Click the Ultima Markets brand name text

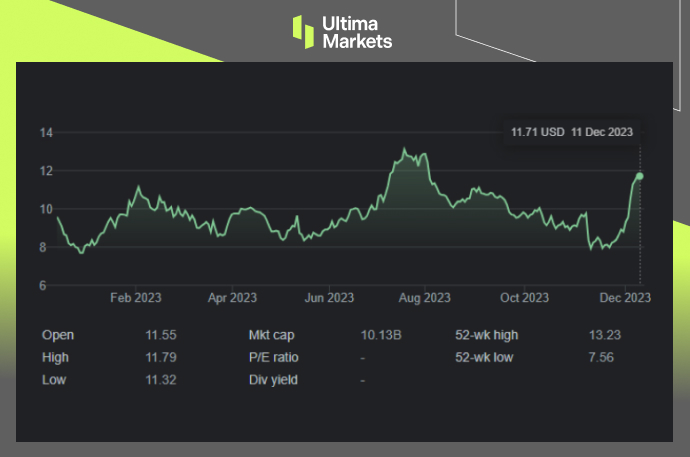click(x=356, y=30)
